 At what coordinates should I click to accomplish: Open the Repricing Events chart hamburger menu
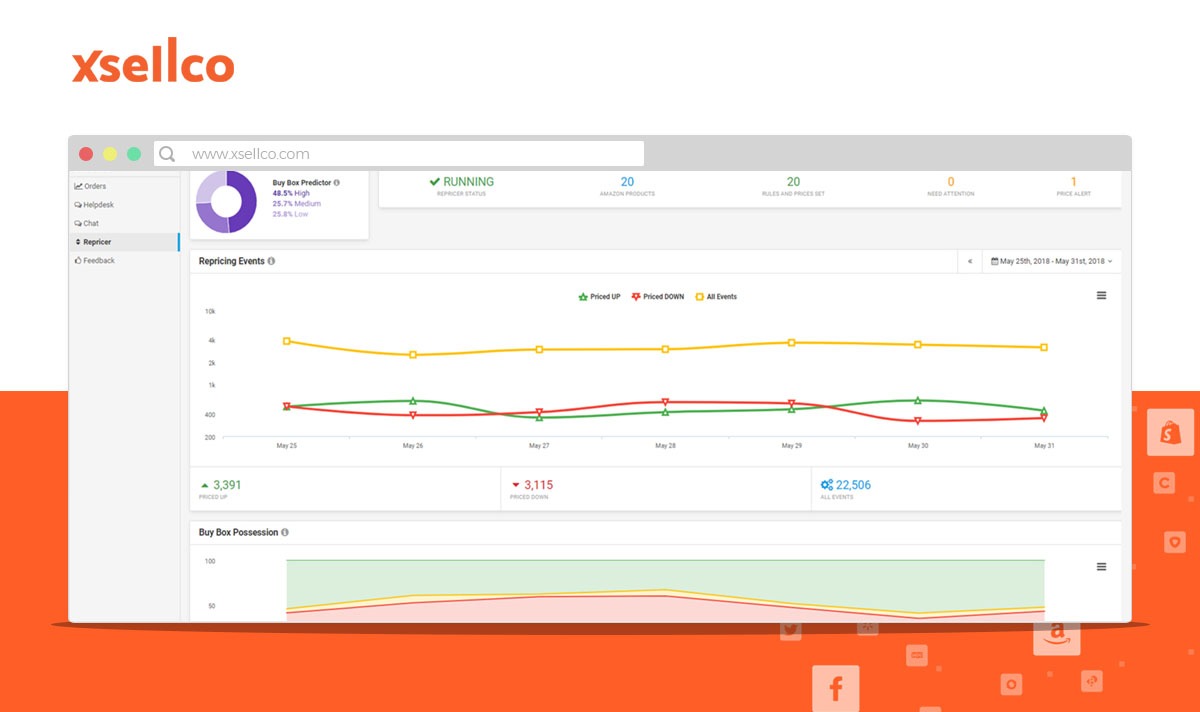1101,296
